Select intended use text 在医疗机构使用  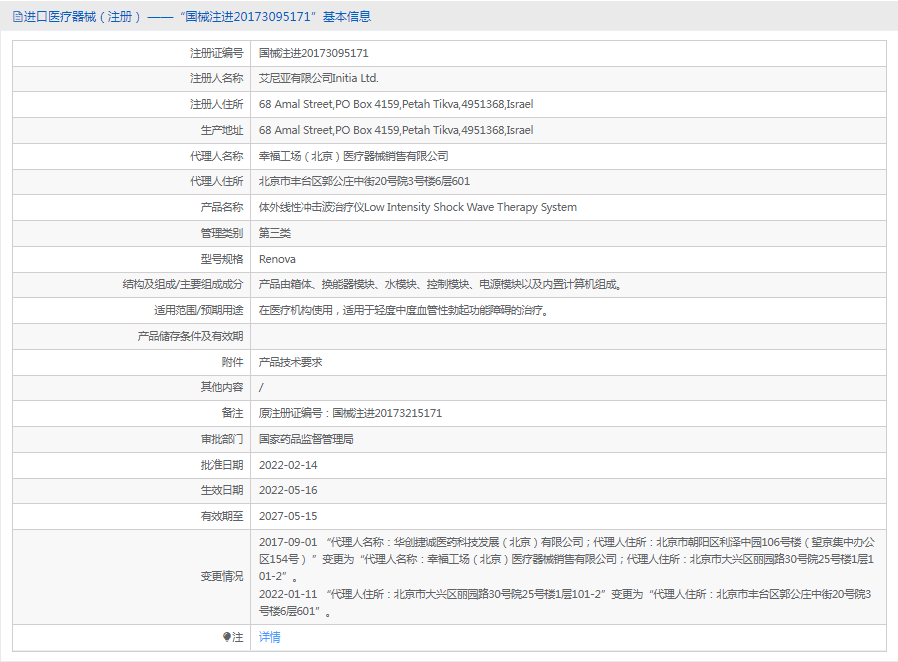coord(296,310)
